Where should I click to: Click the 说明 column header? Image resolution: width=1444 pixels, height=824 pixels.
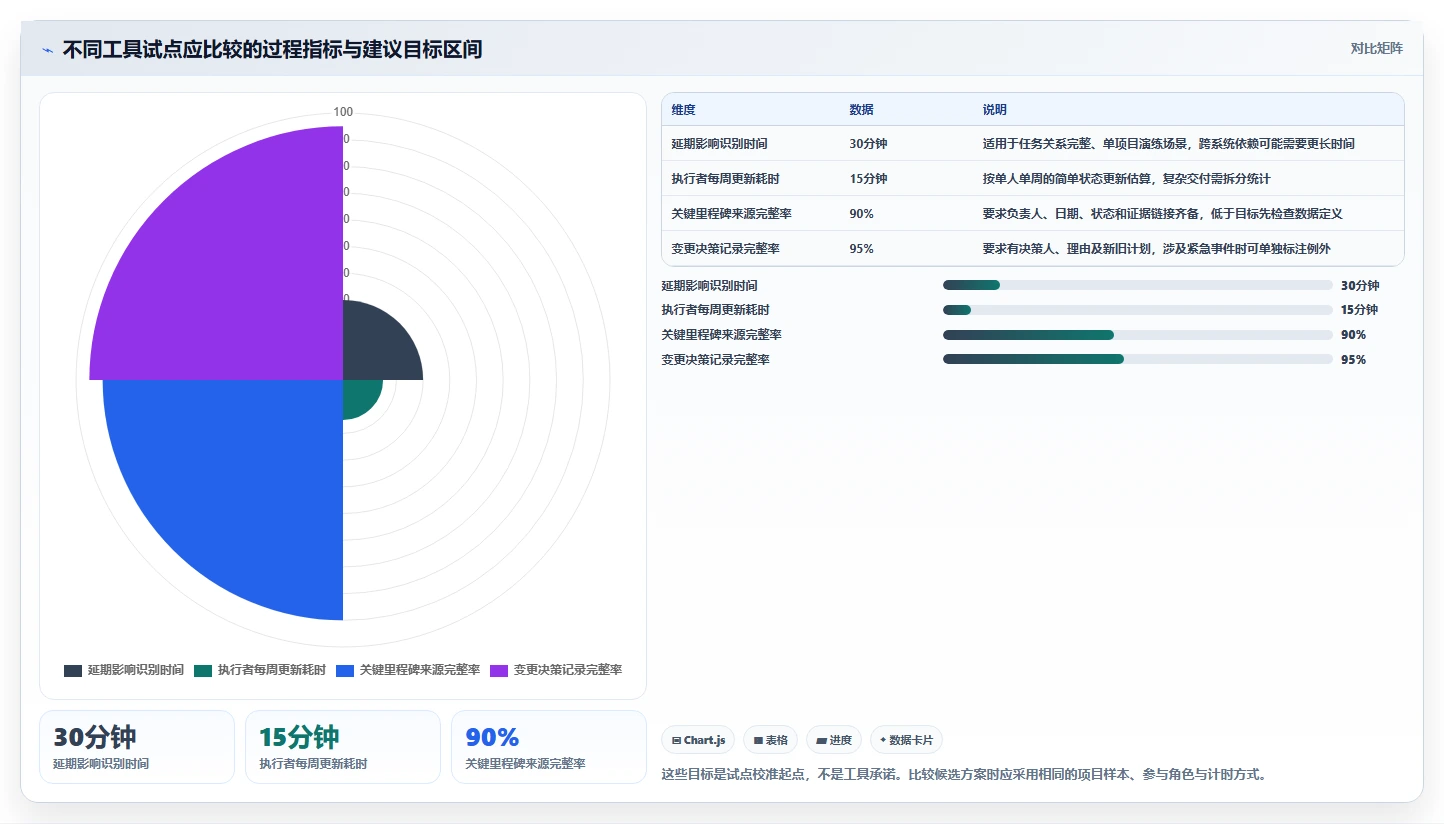tap(995, 110)
